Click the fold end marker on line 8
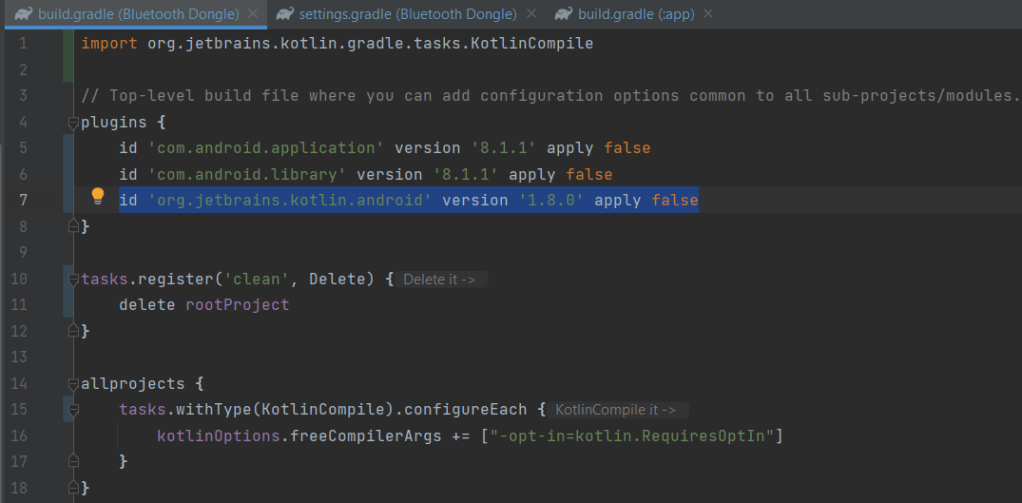Viewport: 1022px width, 503px height. pyautogui.click(x=72, y=228)
